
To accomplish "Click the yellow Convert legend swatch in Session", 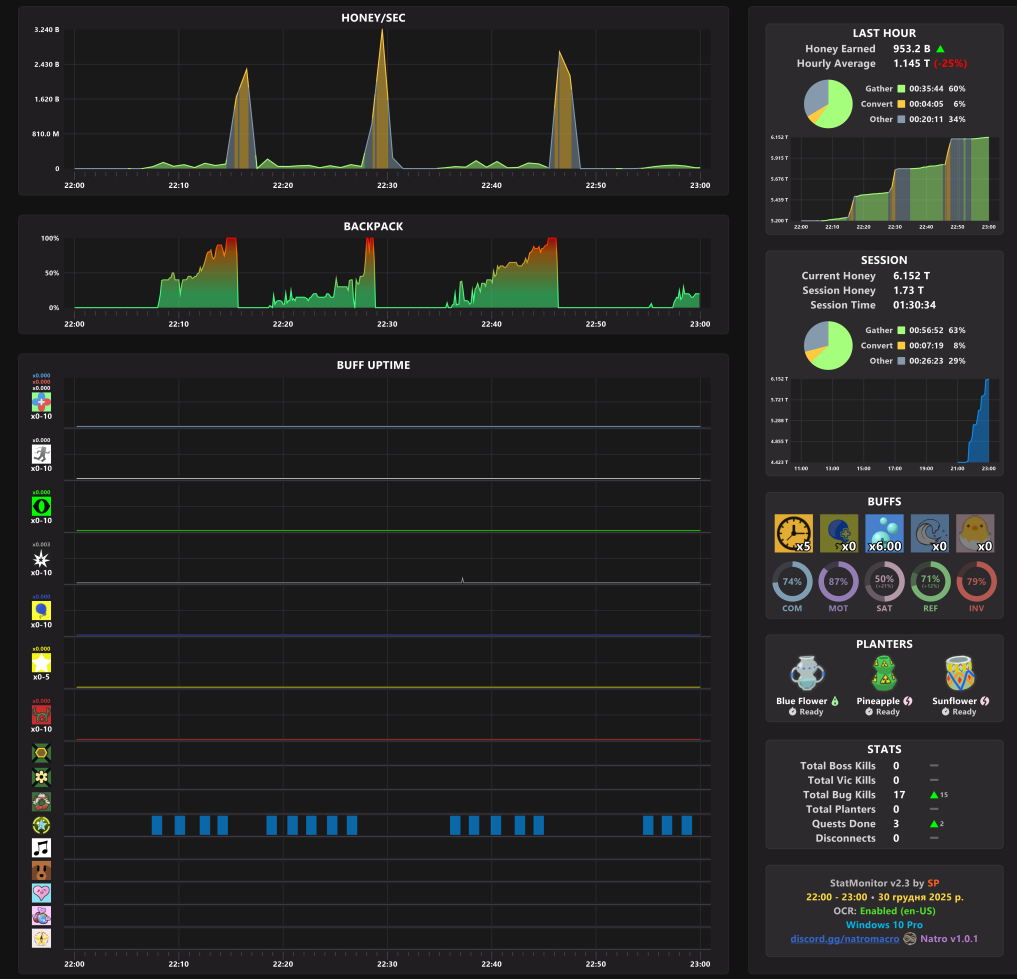I will tap(901, 346).
